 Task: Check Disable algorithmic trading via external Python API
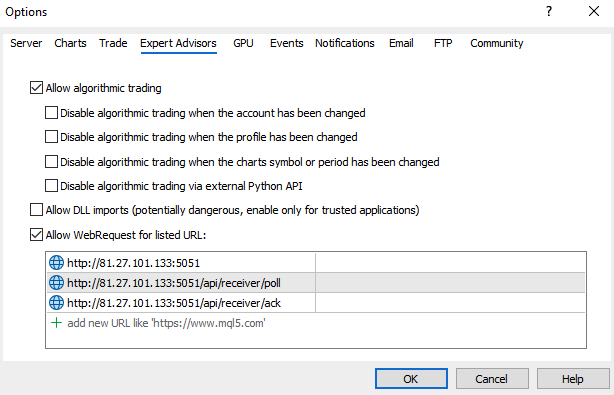tap(51, 186)
